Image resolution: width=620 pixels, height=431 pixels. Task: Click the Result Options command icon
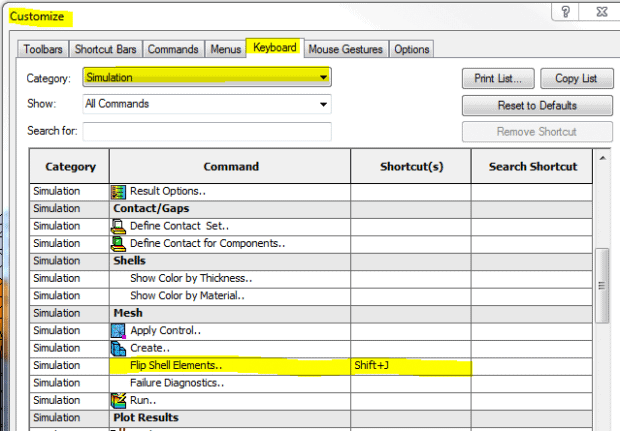click(119, 191)
